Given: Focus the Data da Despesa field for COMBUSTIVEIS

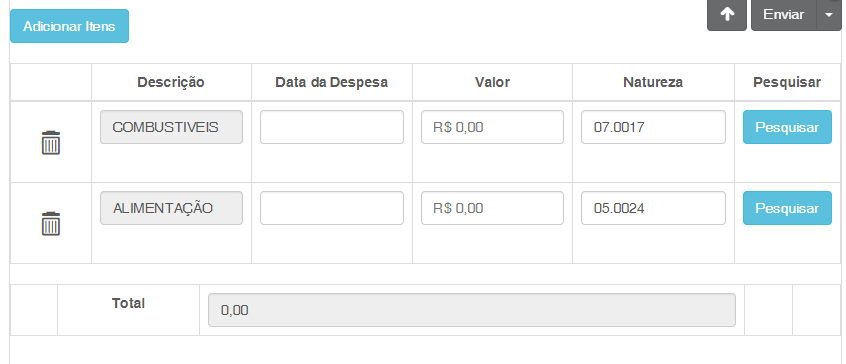Looking at the screenshot, I should 332,127.
